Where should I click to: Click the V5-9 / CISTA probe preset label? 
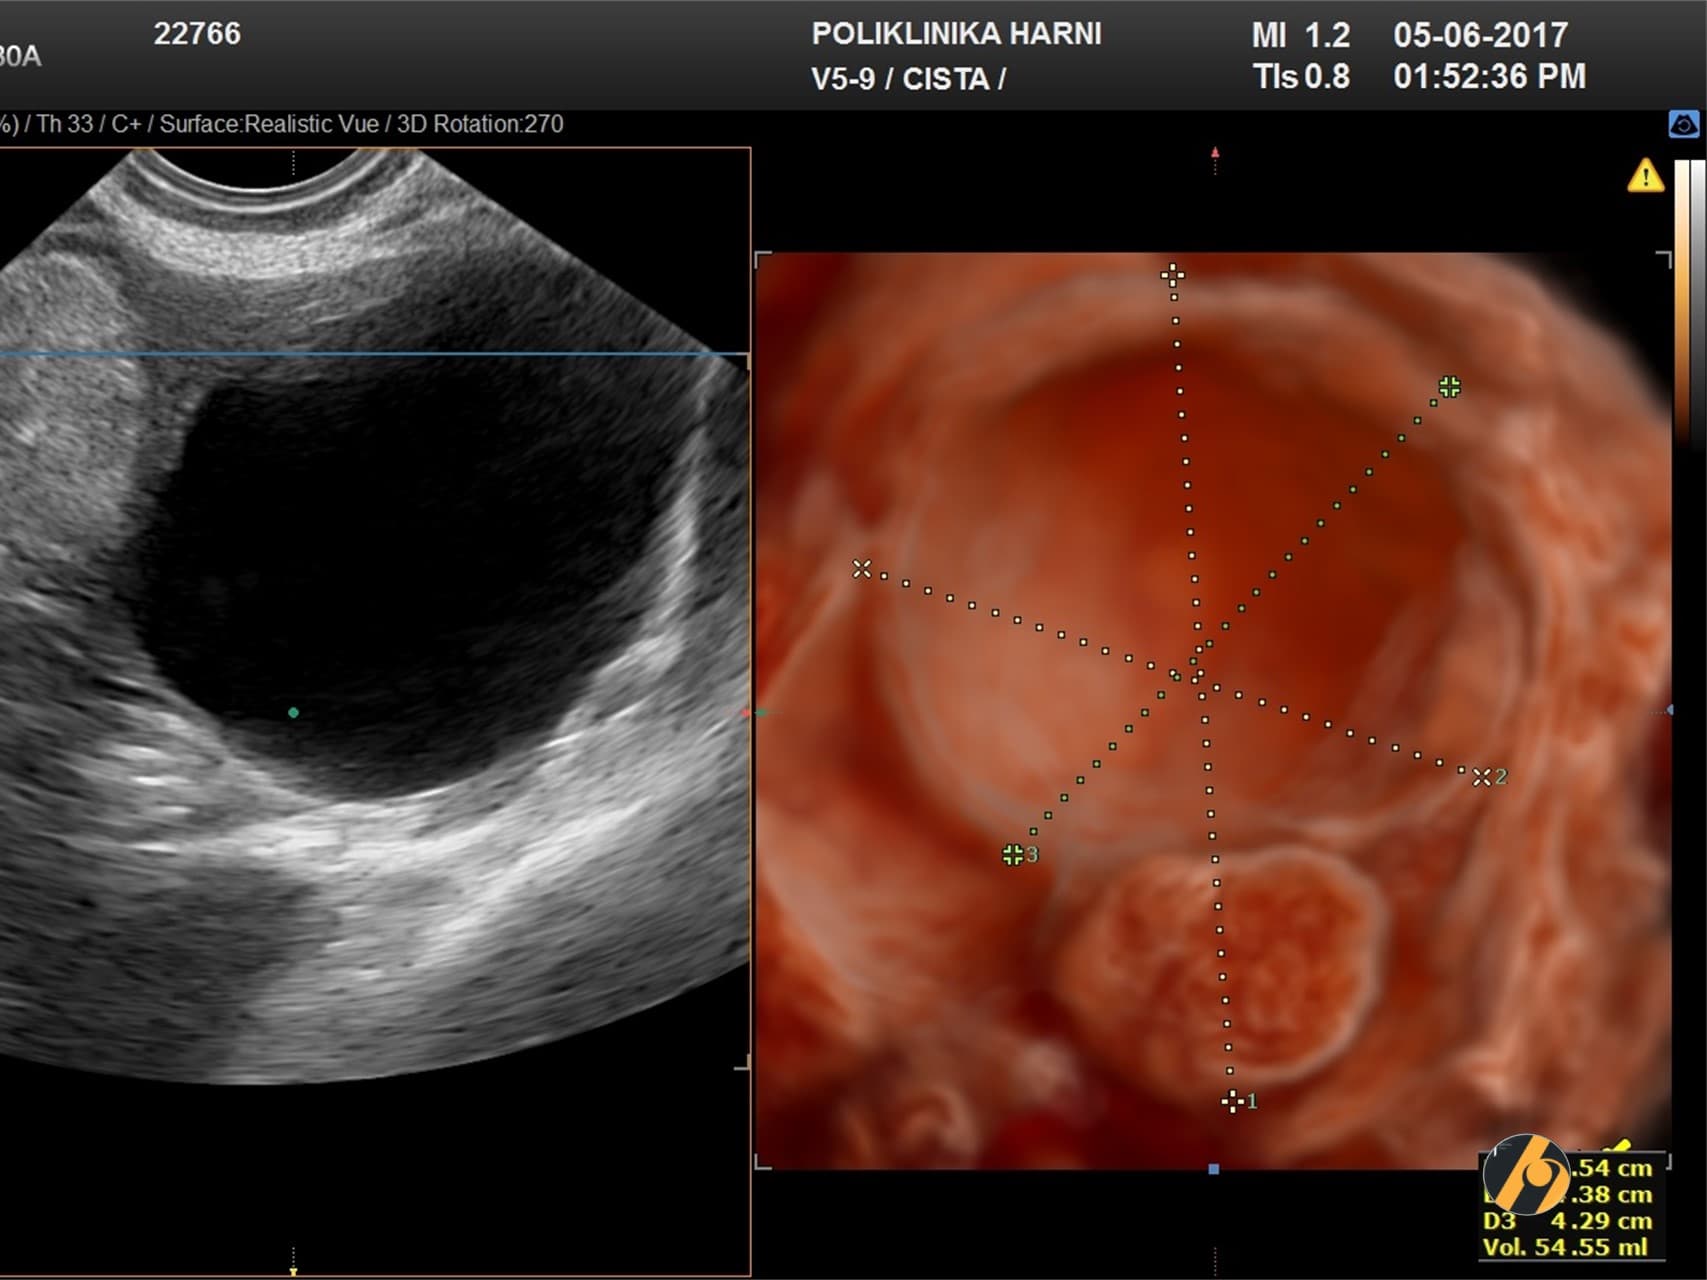tap(907, 79)
